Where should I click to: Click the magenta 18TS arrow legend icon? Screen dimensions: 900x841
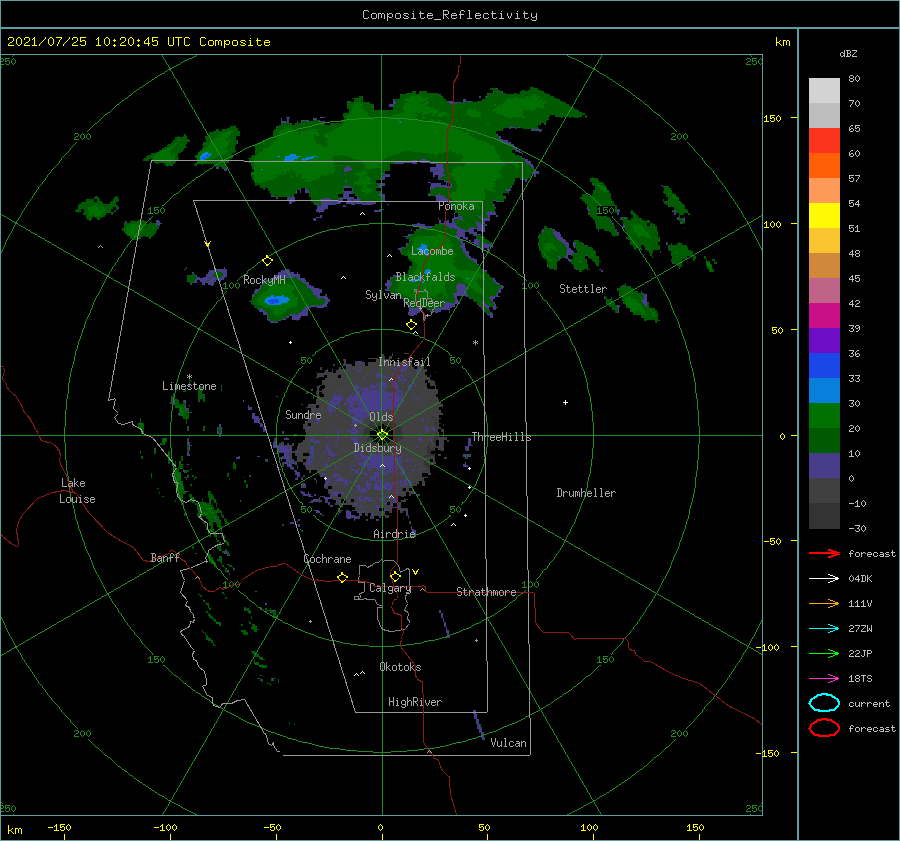[824, 679]
